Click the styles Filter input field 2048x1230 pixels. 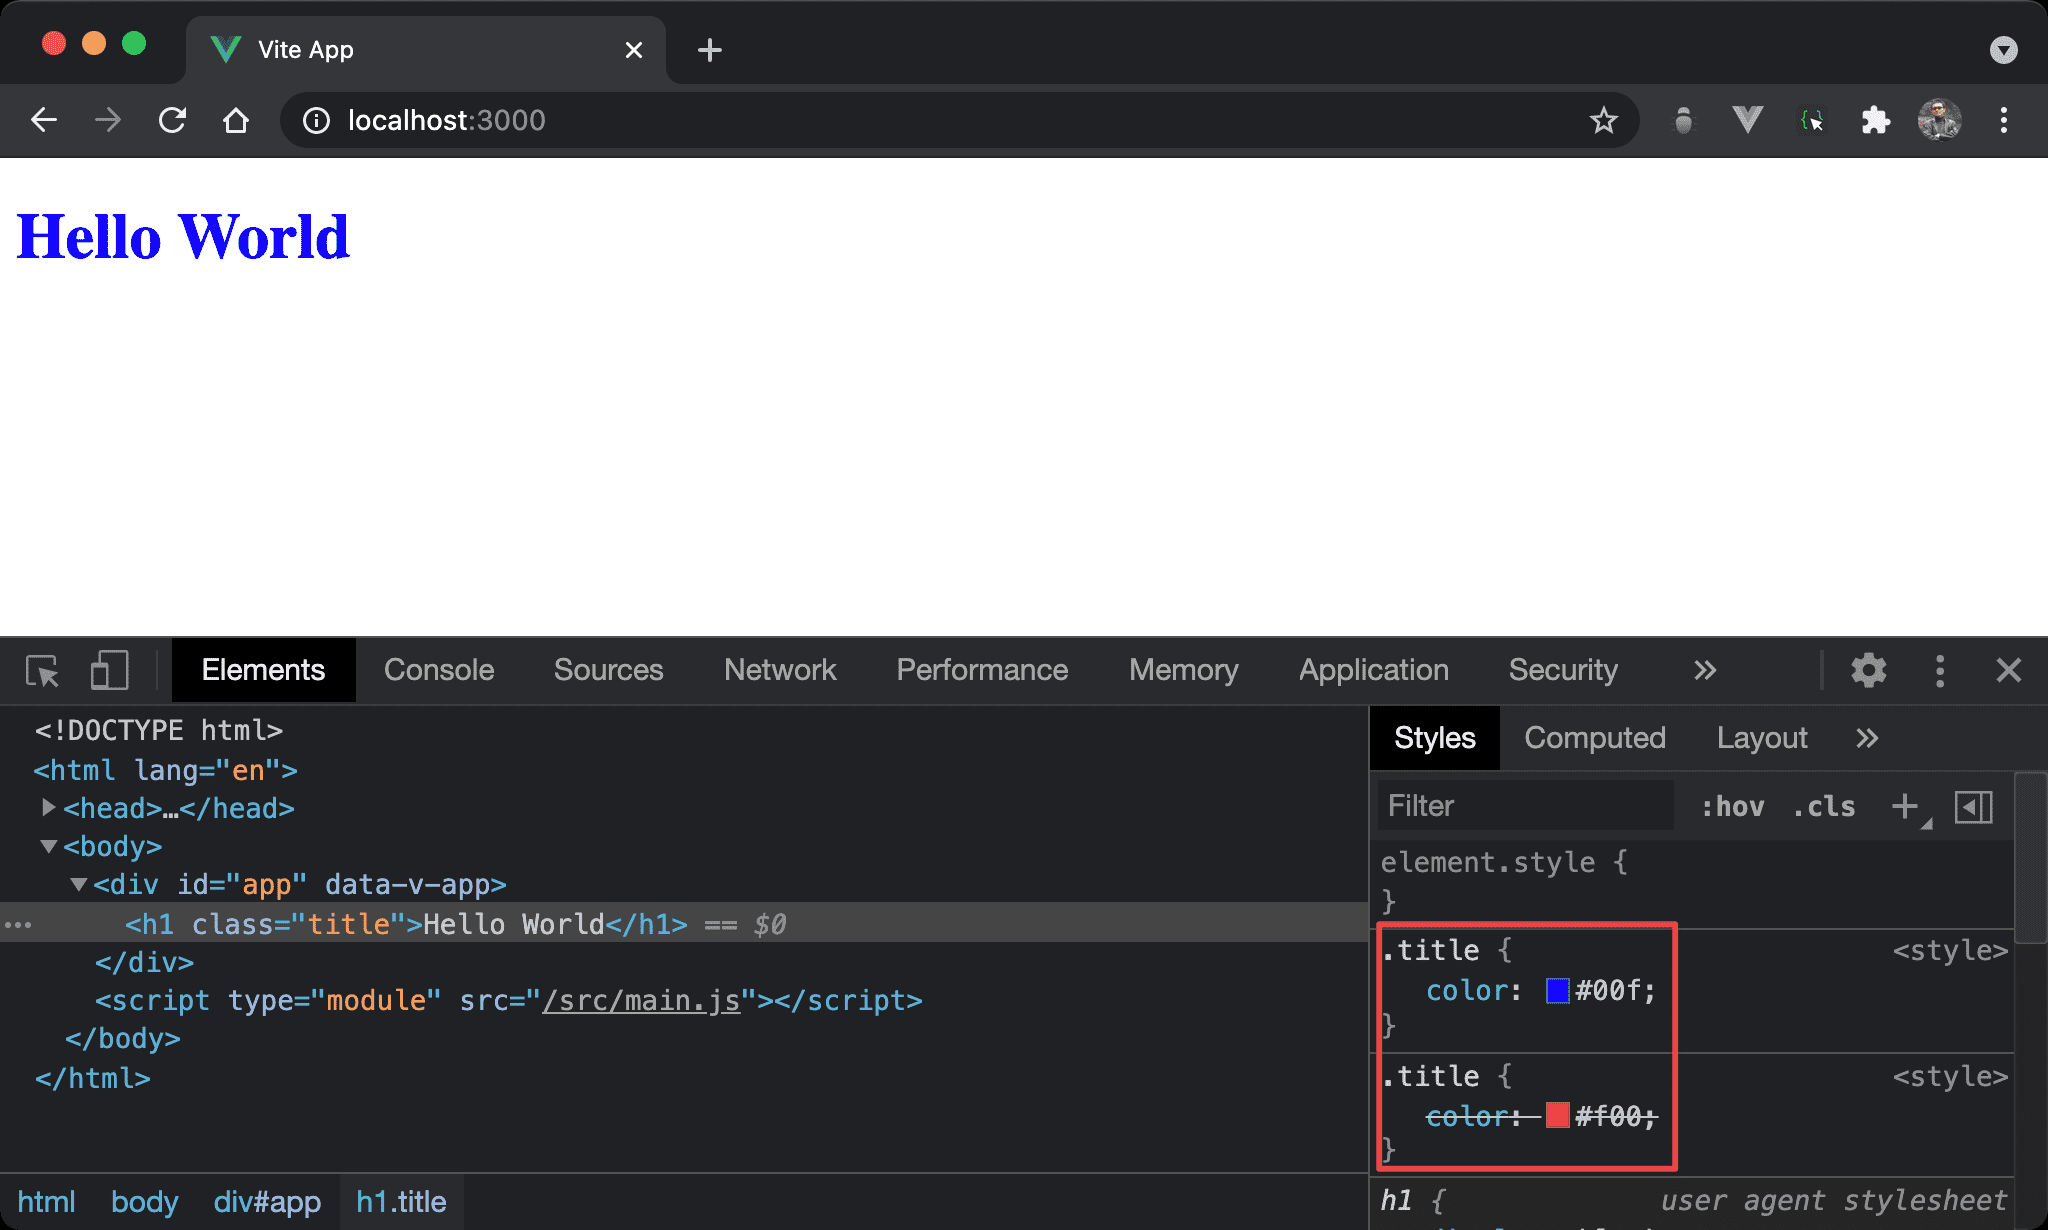click(x=1525, y=806)
